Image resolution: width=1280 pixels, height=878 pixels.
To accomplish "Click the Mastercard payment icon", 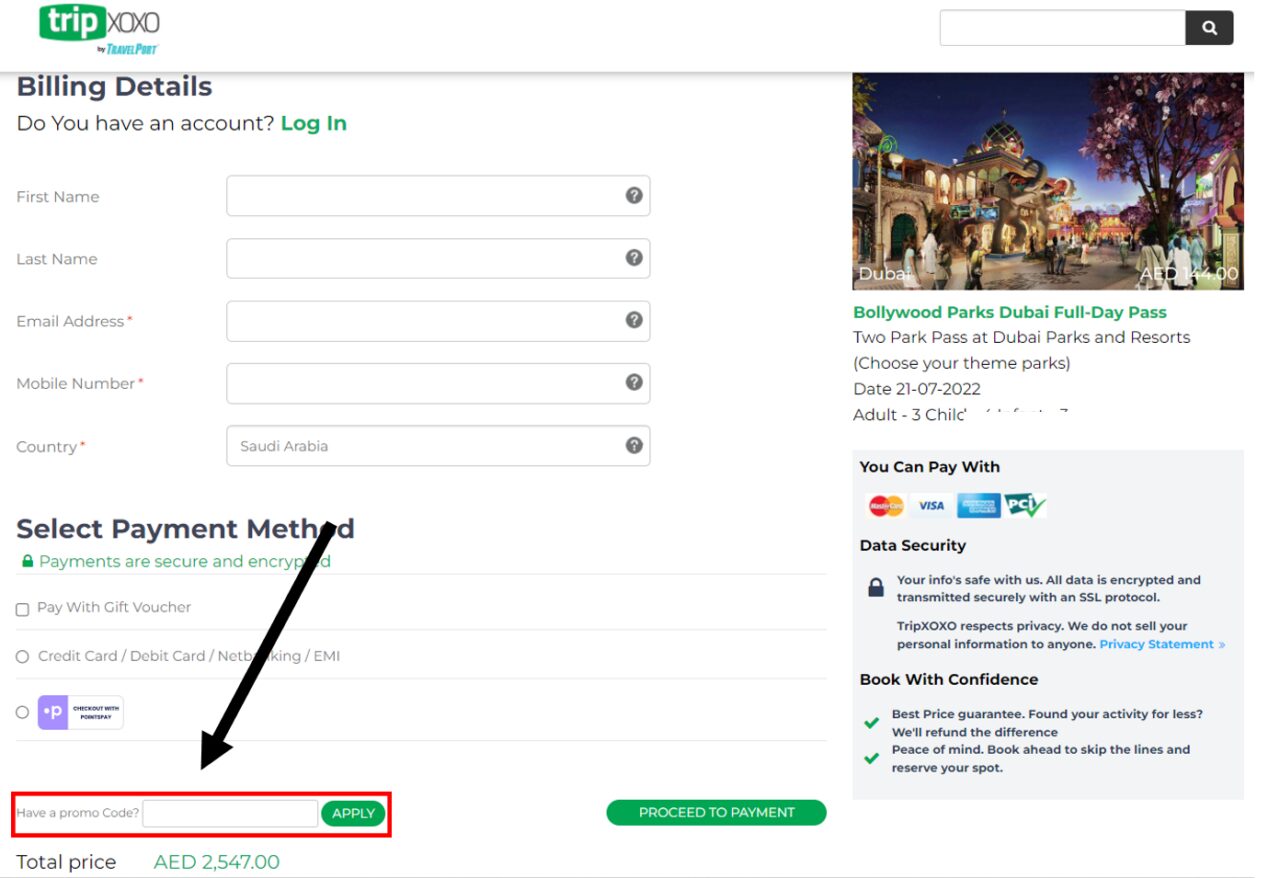I will click(x=886, y=506).
